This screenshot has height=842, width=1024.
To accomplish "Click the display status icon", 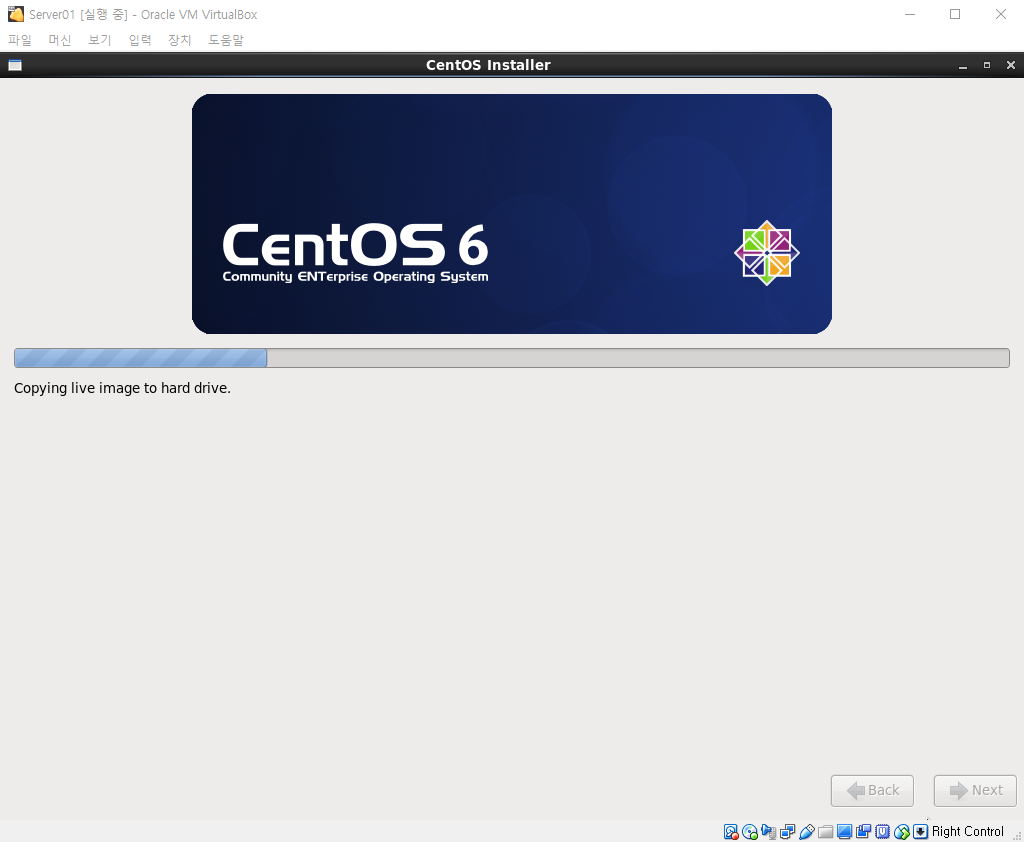I will pyautogui.click(x=844, y=832).
